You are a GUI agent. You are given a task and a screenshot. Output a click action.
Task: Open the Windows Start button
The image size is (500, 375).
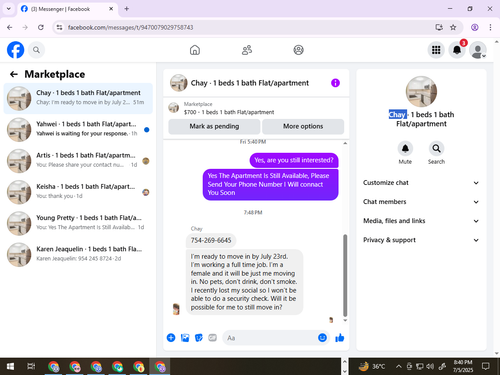click(x=10, y=367)
